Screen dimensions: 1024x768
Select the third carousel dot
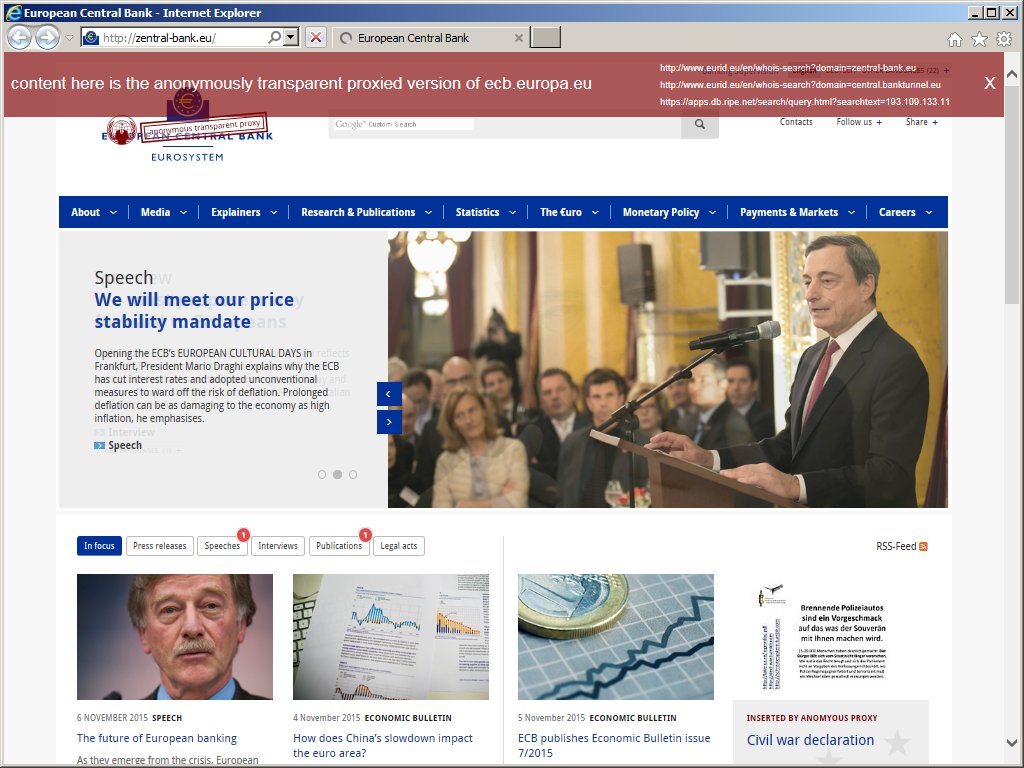tap(353, 475)
